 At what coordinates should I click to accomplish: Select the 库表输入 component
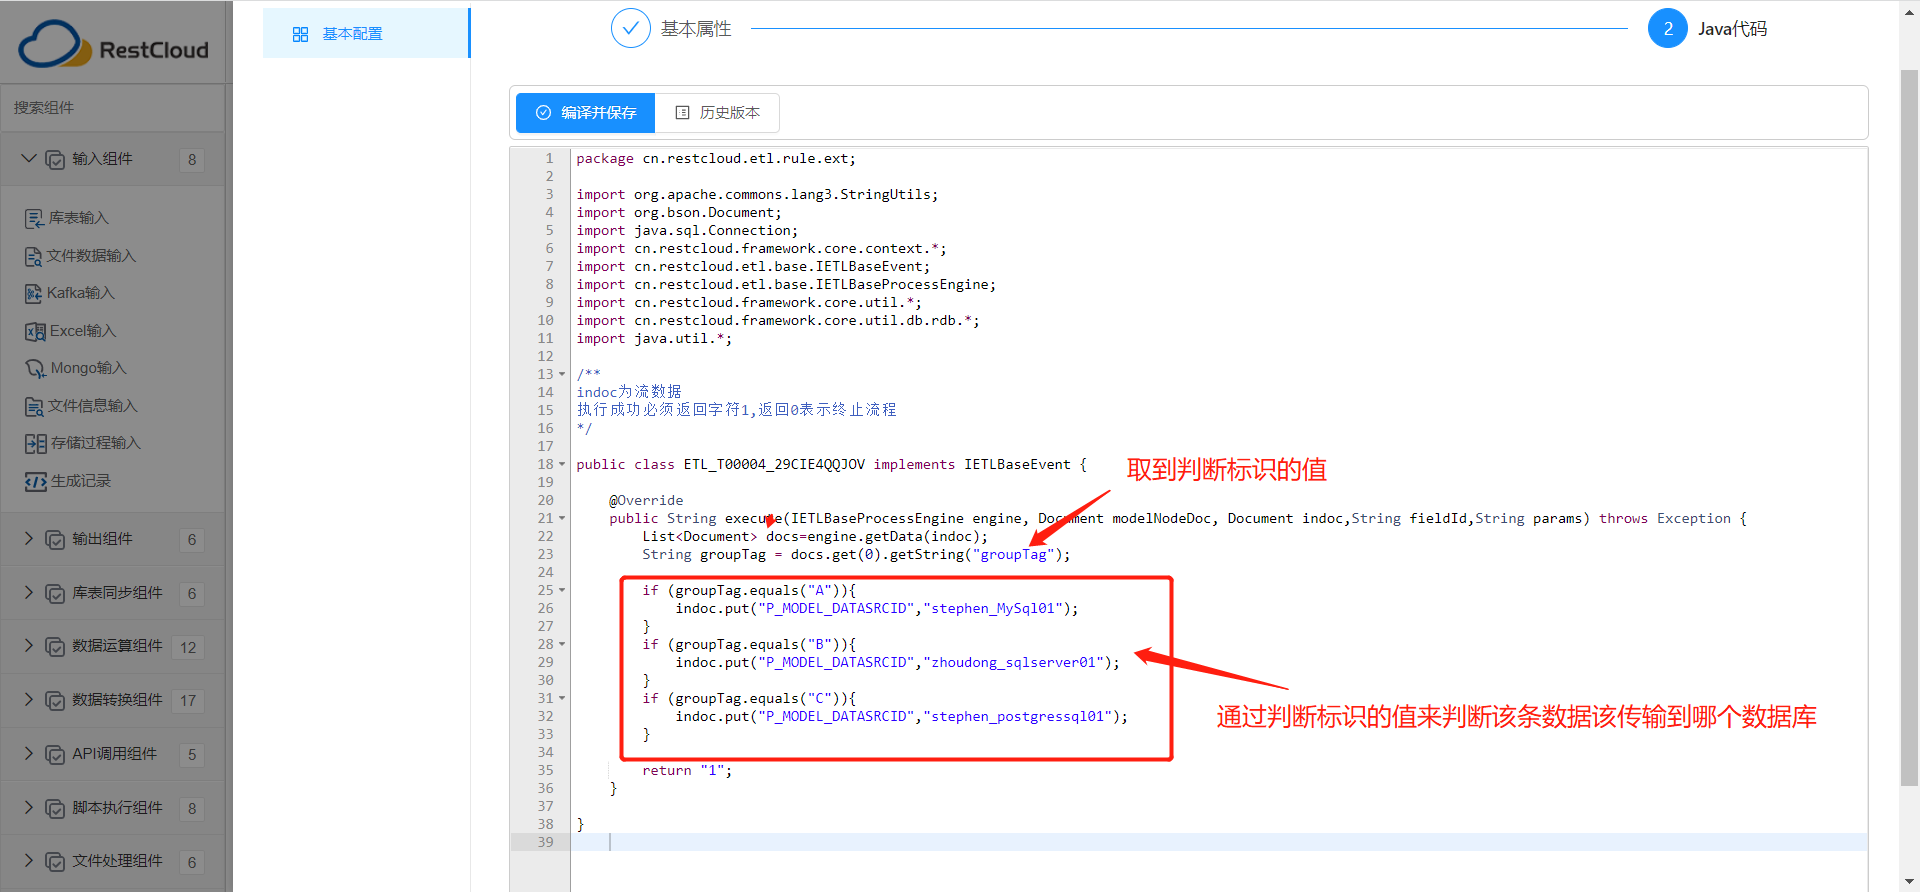tap(67, 218)
